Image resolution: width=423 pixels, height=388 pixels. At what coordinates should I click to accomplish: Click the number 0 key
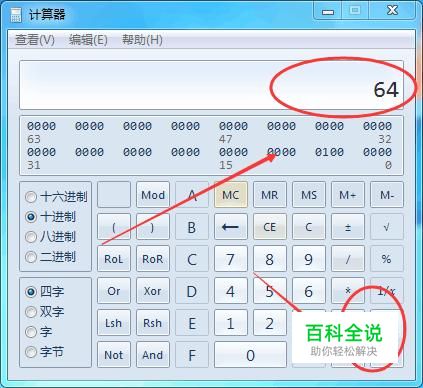point(250,355)
